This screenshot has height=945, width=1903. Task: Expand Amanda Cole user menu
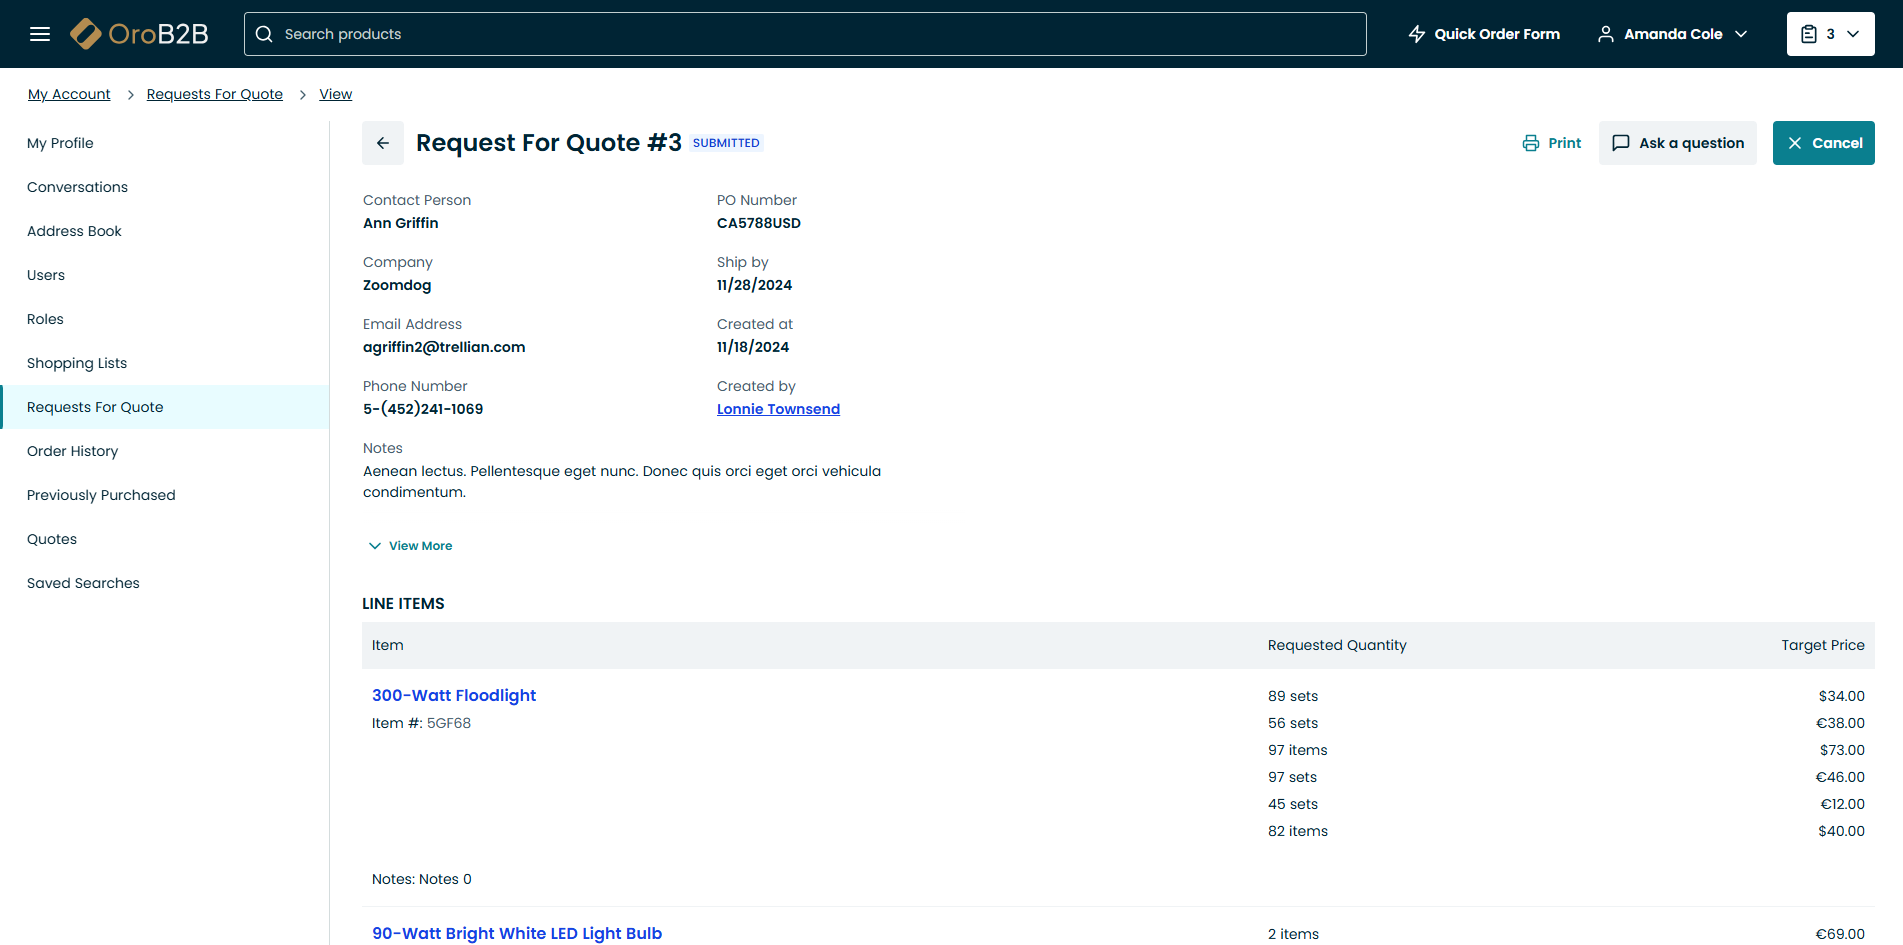point(1673,34)
